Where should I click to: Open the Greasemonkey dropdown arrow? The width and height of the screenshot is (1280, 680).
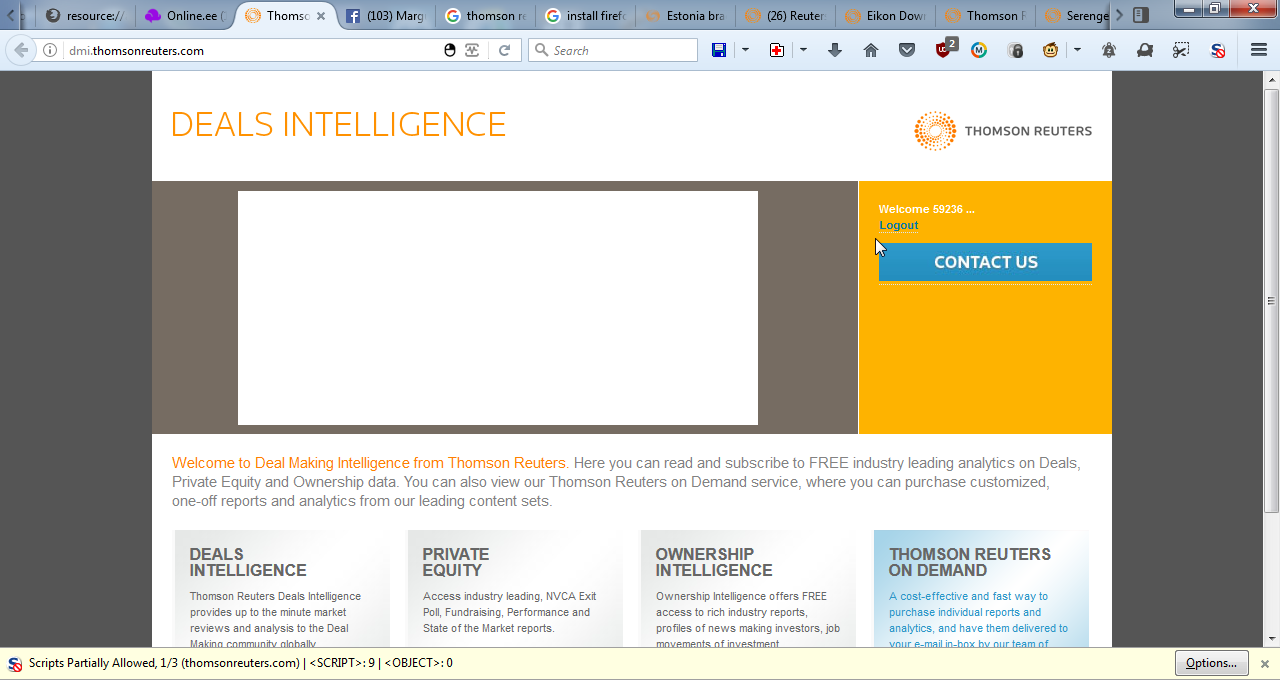pyautogui.click(x=1077, y=50)
